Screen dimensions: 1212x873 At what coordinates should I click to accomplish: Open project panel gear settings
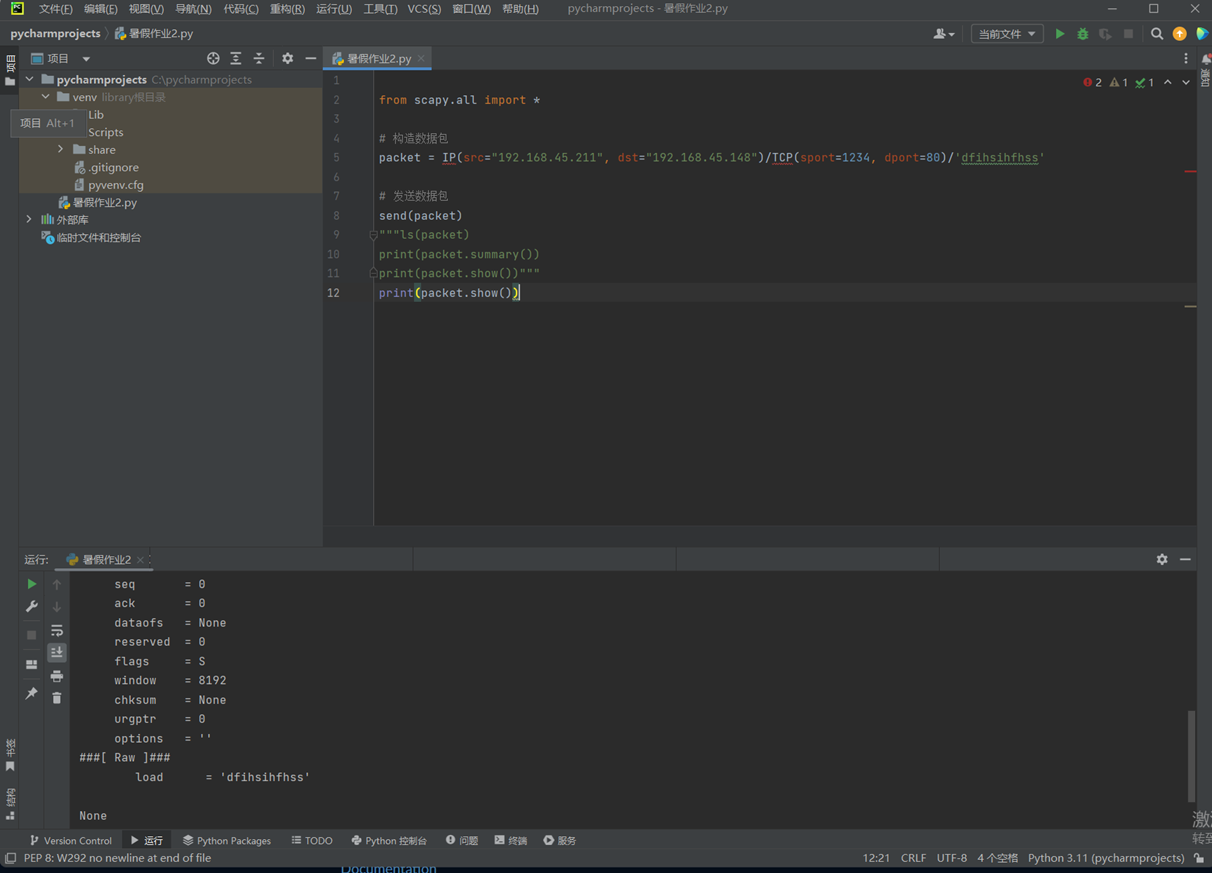pos(288,59)
